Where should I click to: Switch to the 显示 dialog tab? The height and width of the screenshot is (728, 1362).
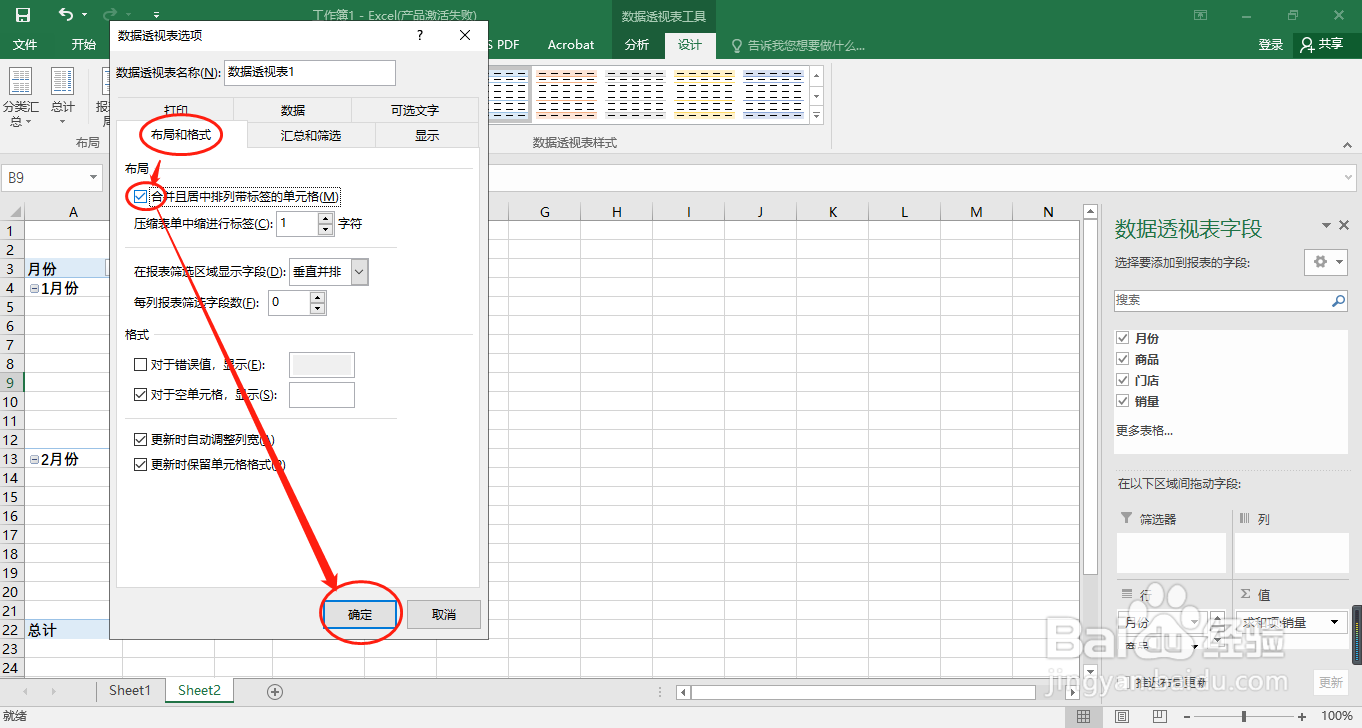coord(427,135)
